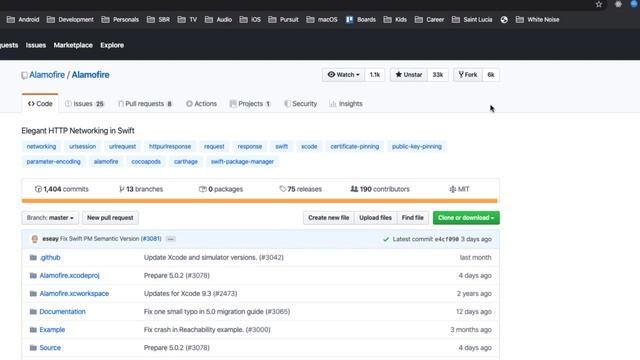Open the Security tab
640x360 pixels.
pyautogui.click(x=300, y=104)
